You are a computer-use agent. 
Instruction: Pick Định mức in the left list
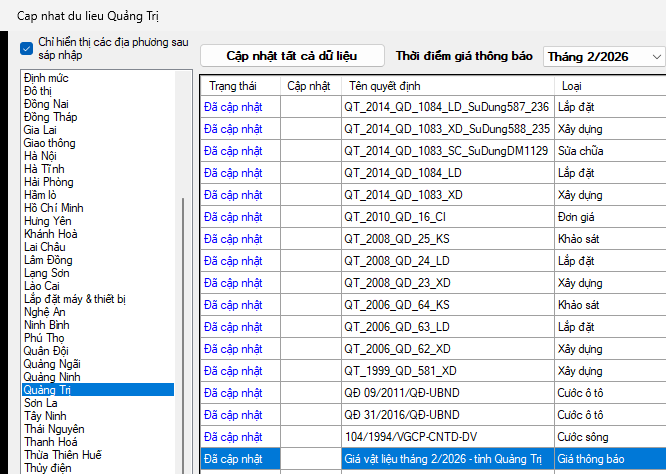pos(48,78)
